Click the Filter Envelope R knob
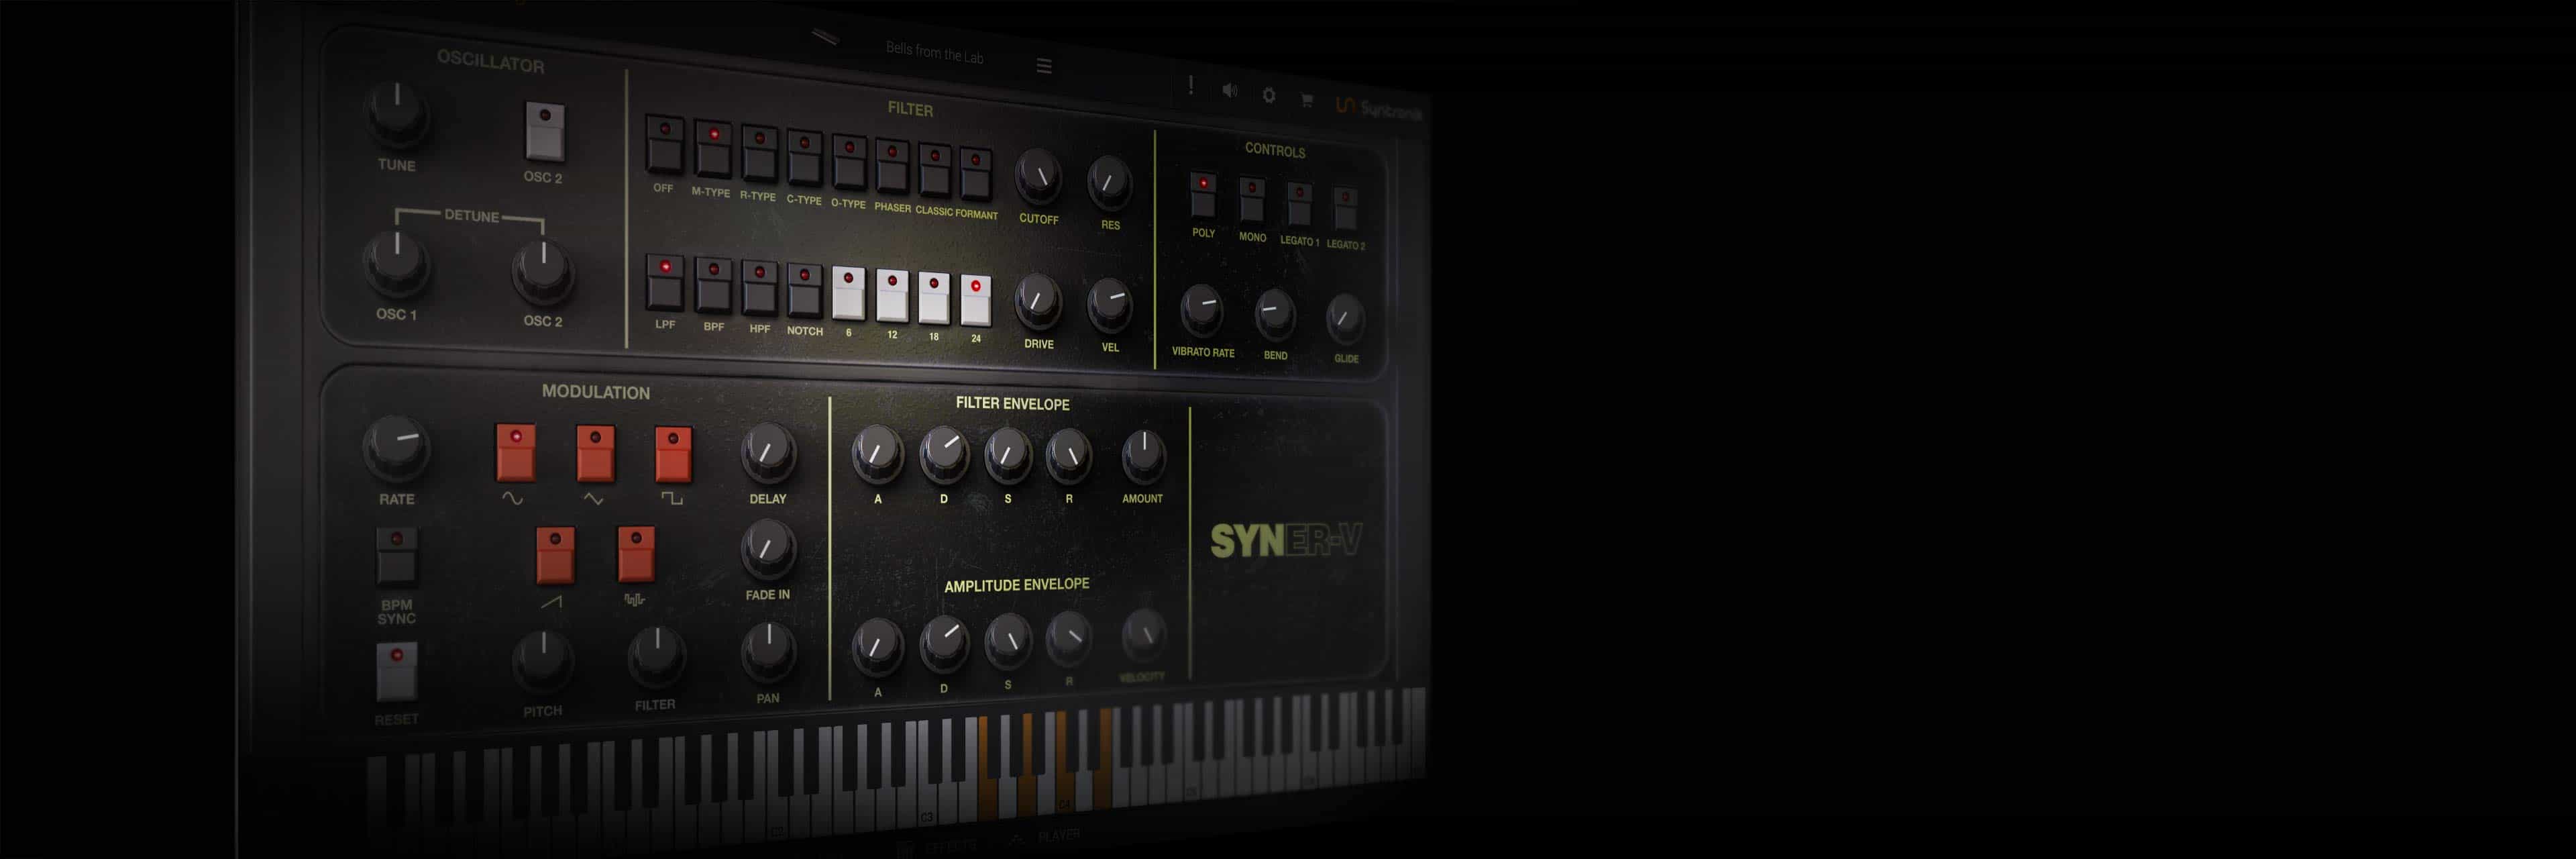 (x=1069, y=456)
